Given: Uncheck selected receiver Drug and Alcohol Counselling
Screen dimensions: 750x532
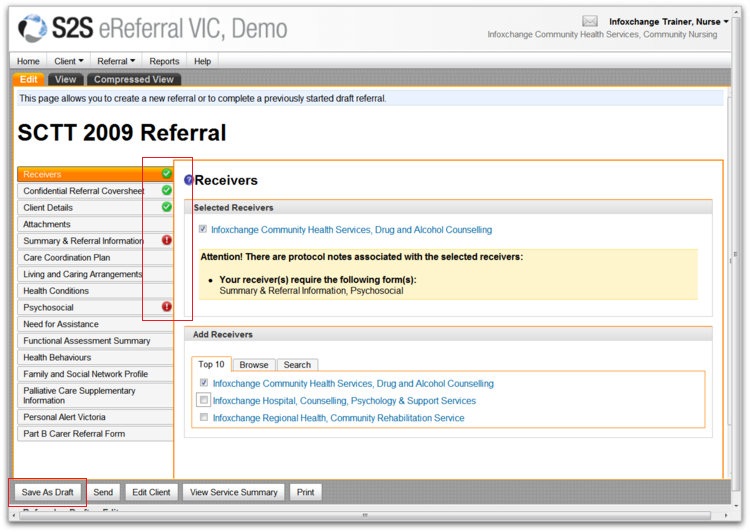Looking at the screenshot, I should [x=203, y=229].
